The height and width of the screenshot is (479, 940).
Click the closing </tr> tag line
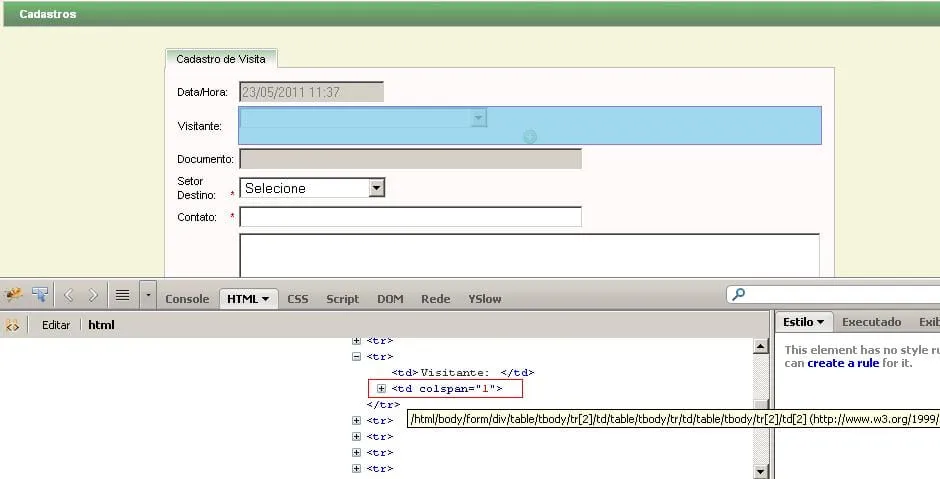(x=383, y=405)
